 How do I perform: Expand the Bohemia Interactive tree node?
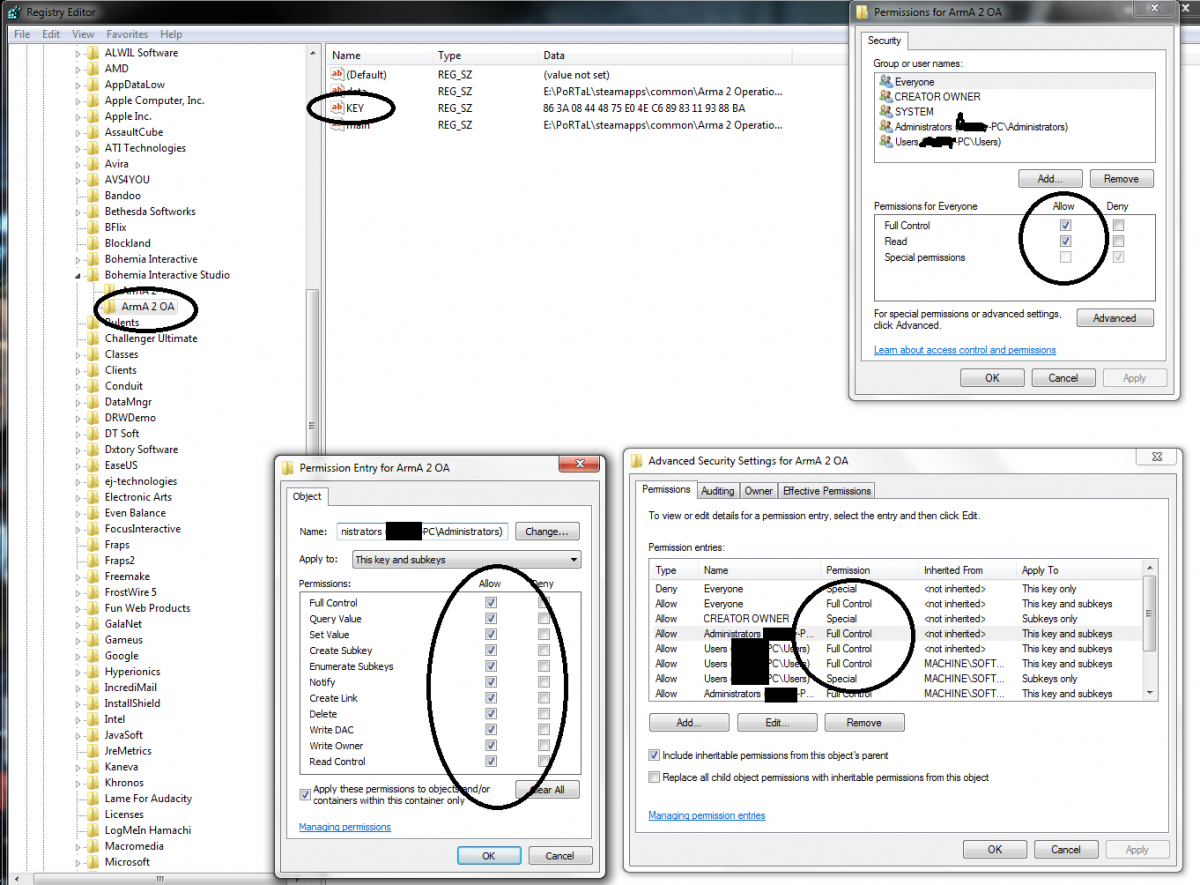(x=78, y=259)
